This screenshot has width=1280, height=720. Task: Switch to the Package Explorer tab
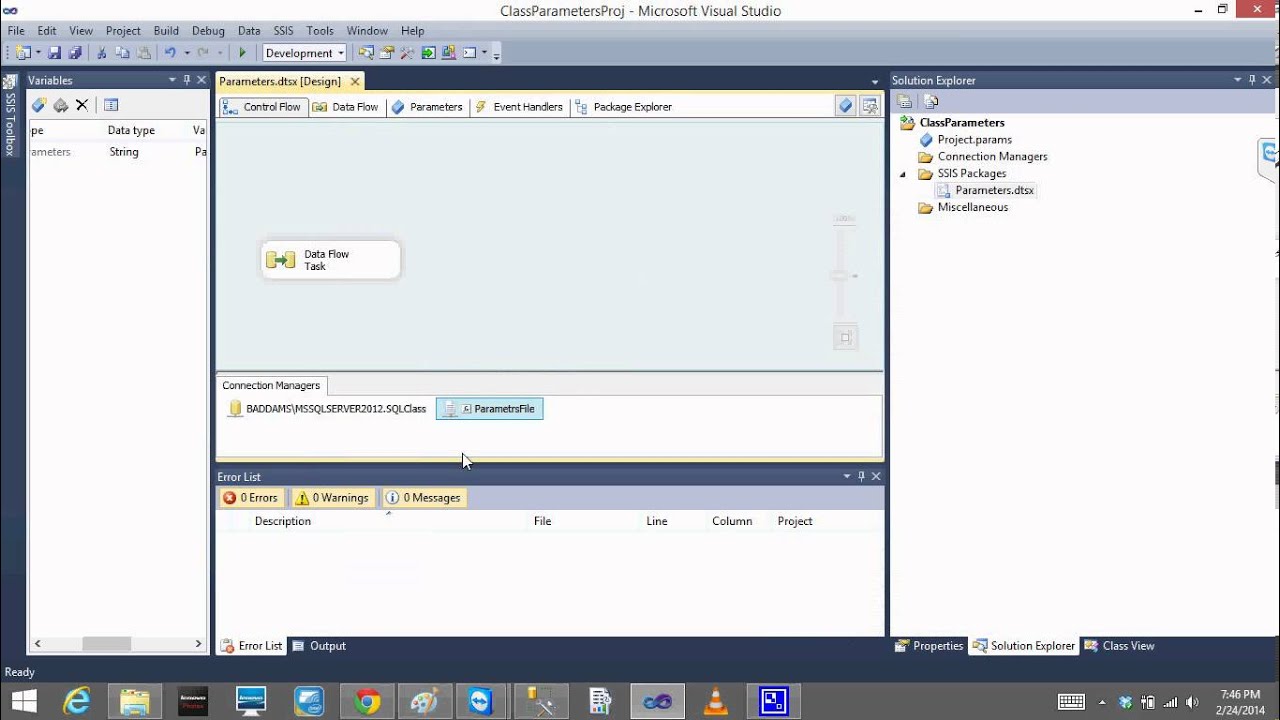tap(622, 107)
